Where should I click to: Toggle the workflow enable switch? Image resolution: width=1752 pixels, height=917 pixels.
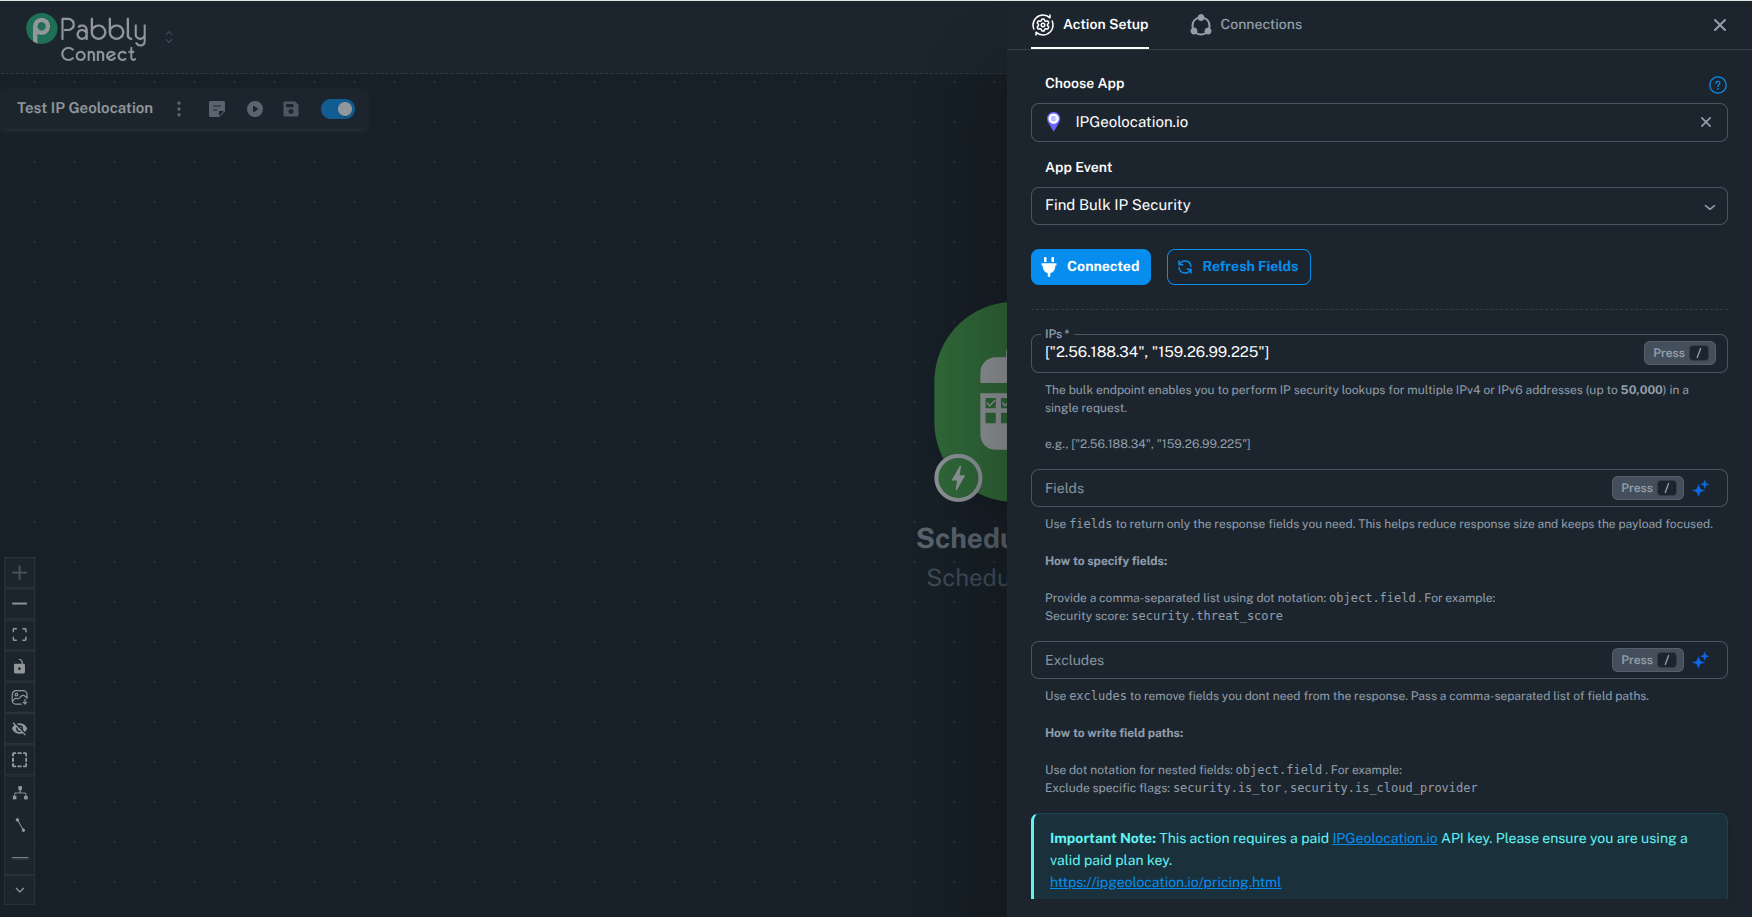(338, 109)
